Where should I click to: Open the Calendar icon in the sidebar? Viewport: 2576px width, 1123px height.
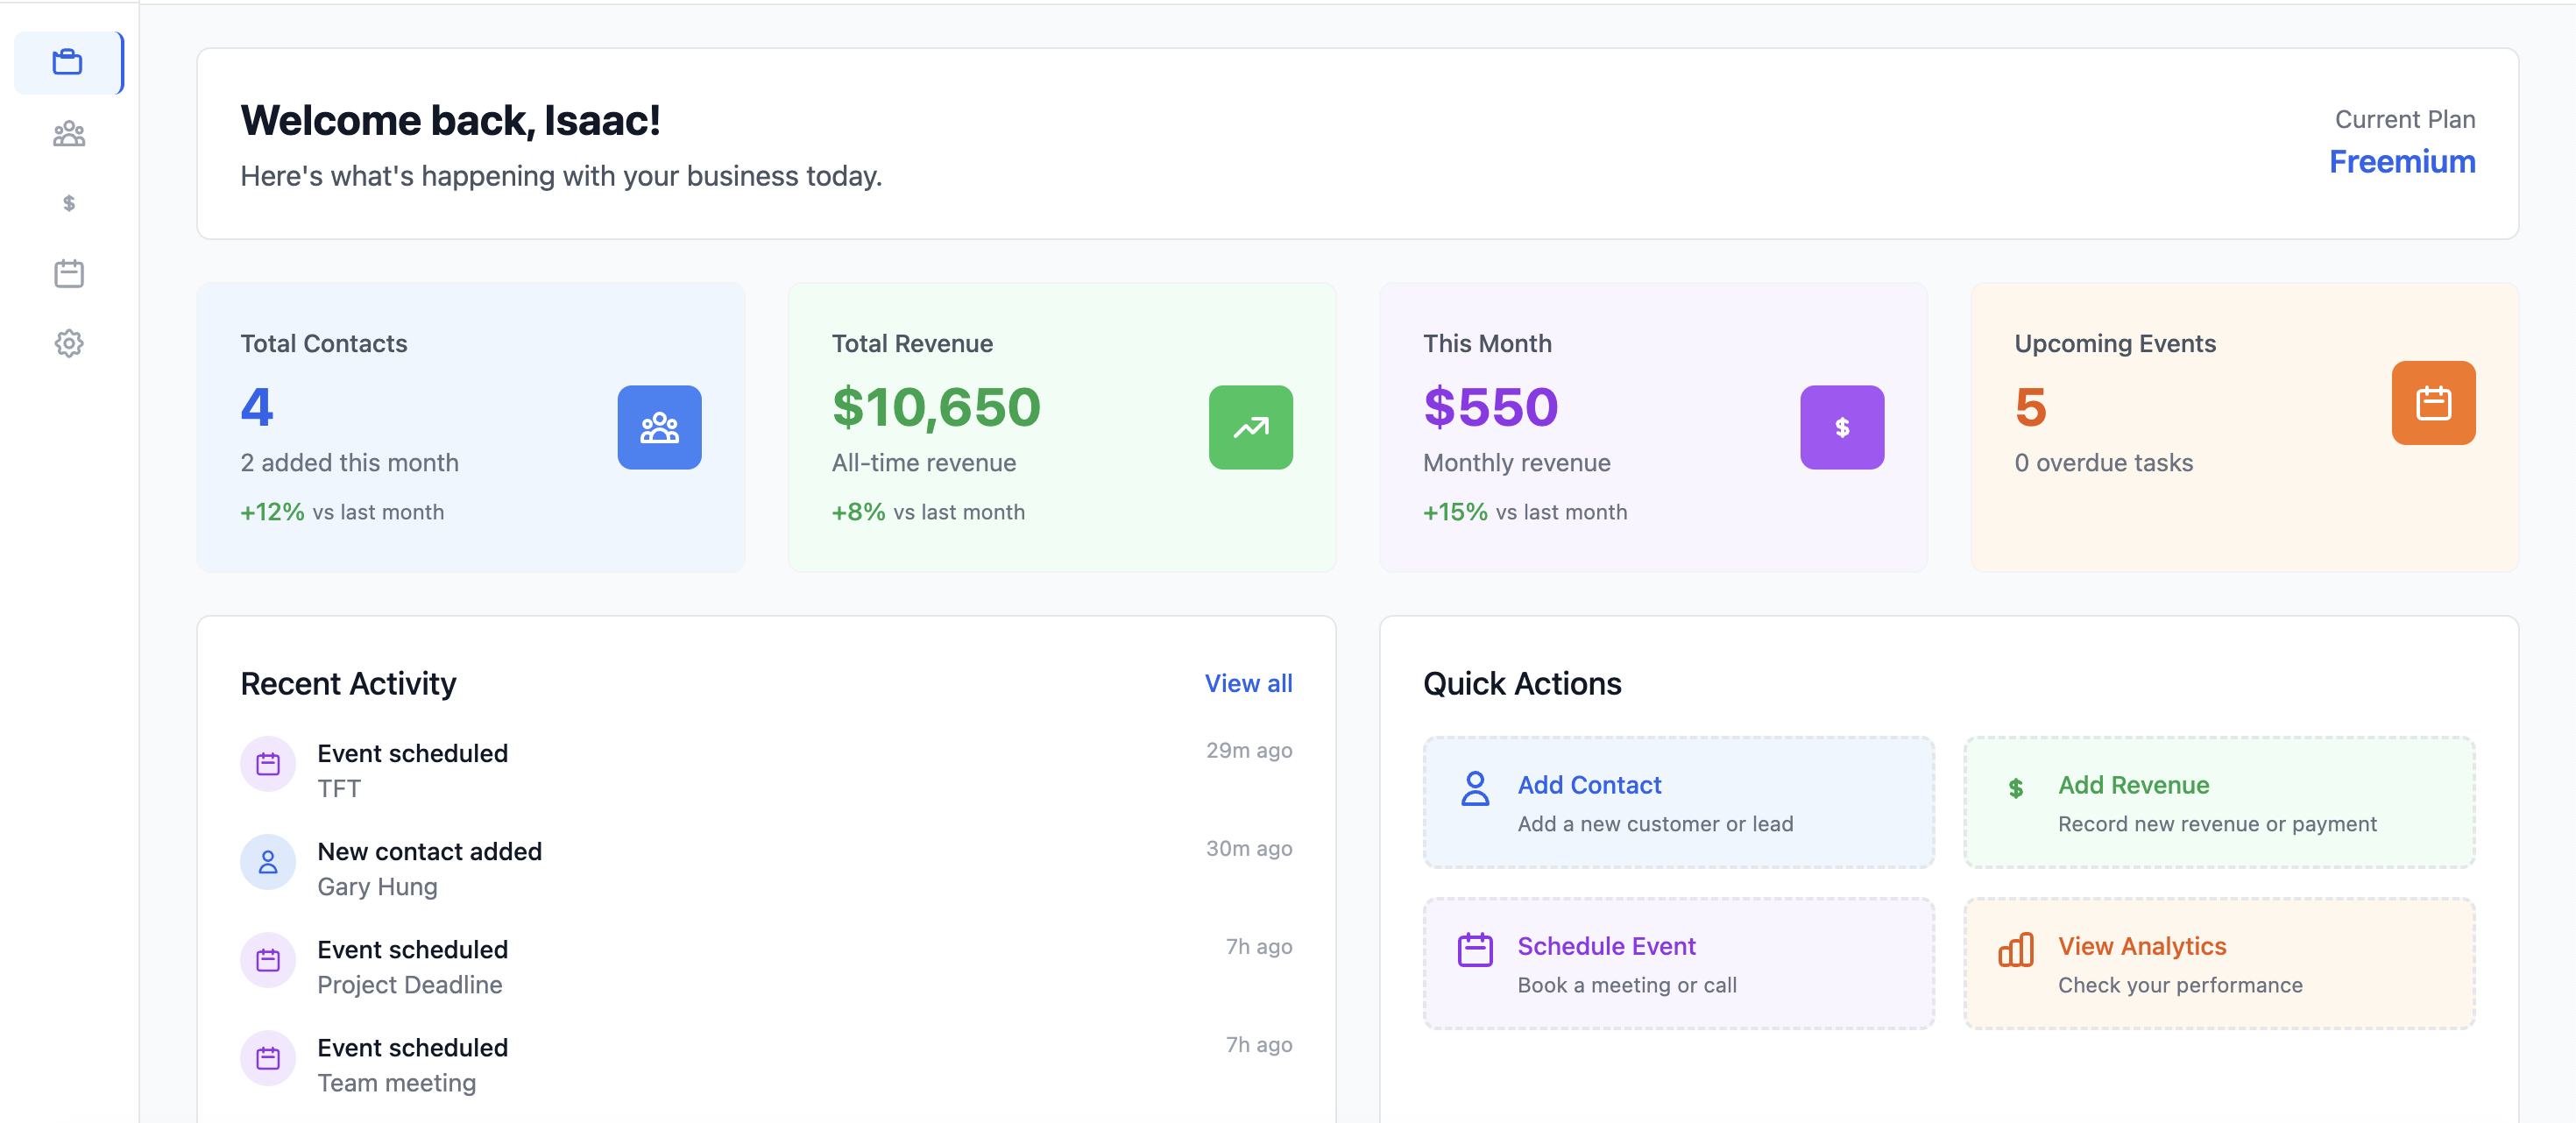[67, 273]
